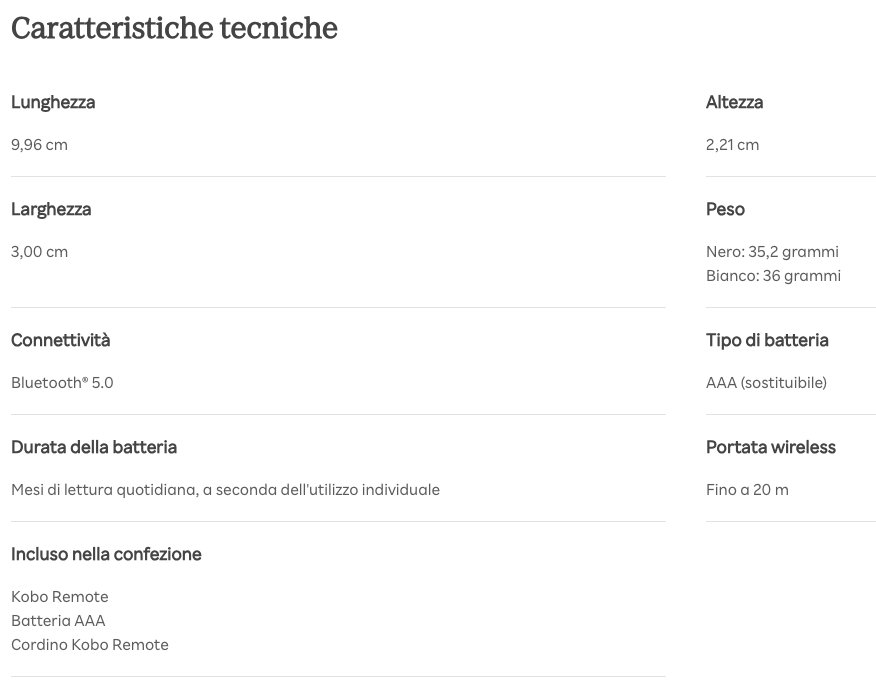Click the Caratteristiche tecniche heading
The height and width of the screenshot is (688, 876).
174,29
